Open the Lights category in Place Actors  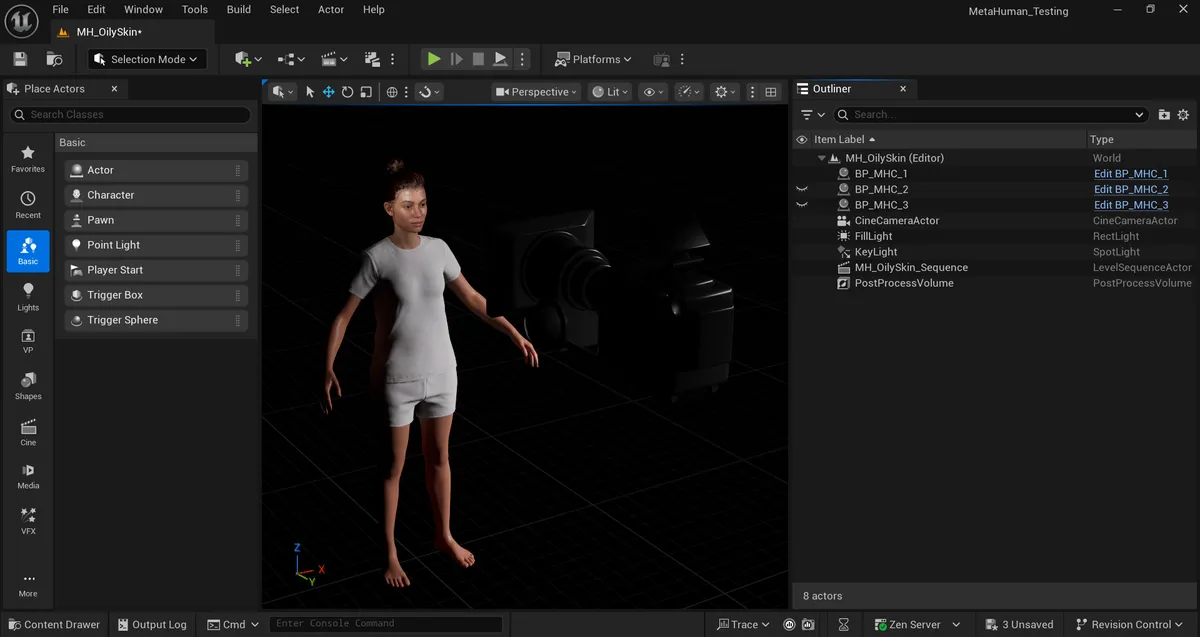point(28,296)
